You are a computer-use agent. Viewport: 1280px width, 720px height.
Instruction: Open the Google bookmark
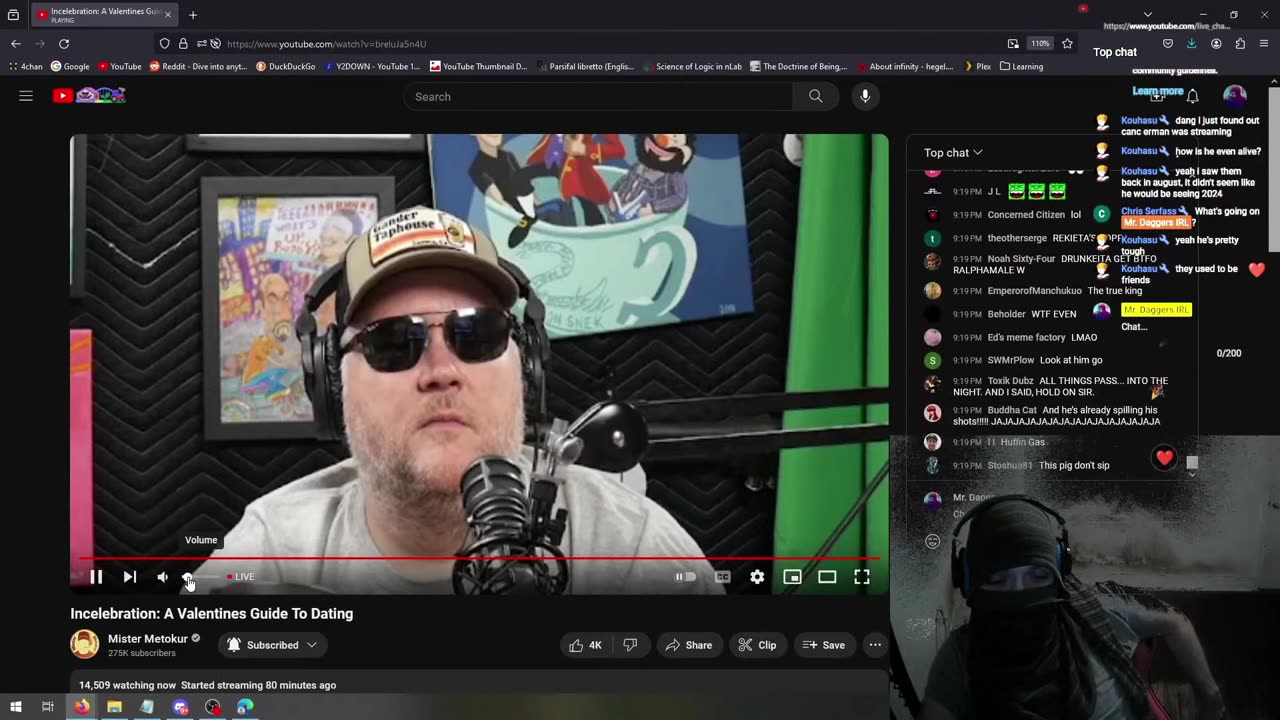(x=70, y=67)
